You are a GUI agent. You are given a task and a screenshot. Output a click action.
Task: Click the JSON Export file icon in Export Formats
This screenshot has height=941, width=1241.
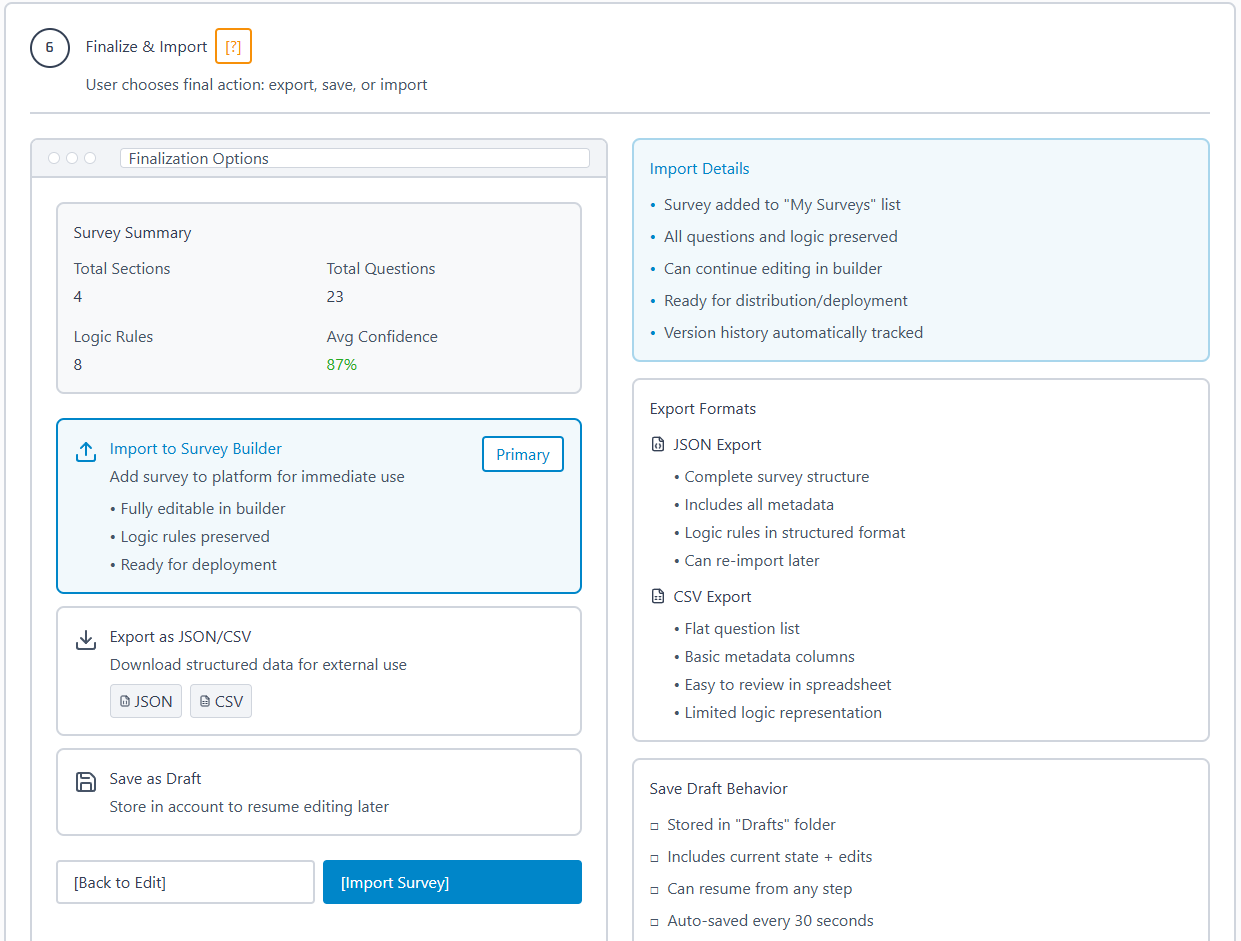click(x=657, y=445)
